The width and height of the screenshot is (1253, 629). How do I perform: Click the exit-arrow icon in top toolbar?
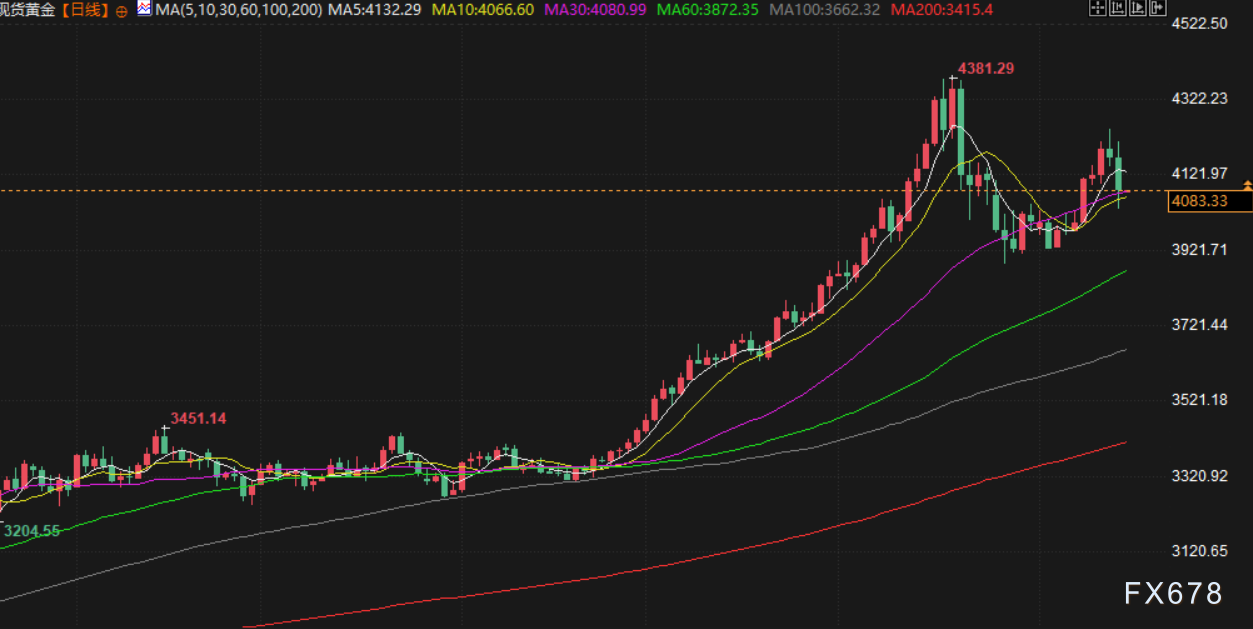(1158, 7)
